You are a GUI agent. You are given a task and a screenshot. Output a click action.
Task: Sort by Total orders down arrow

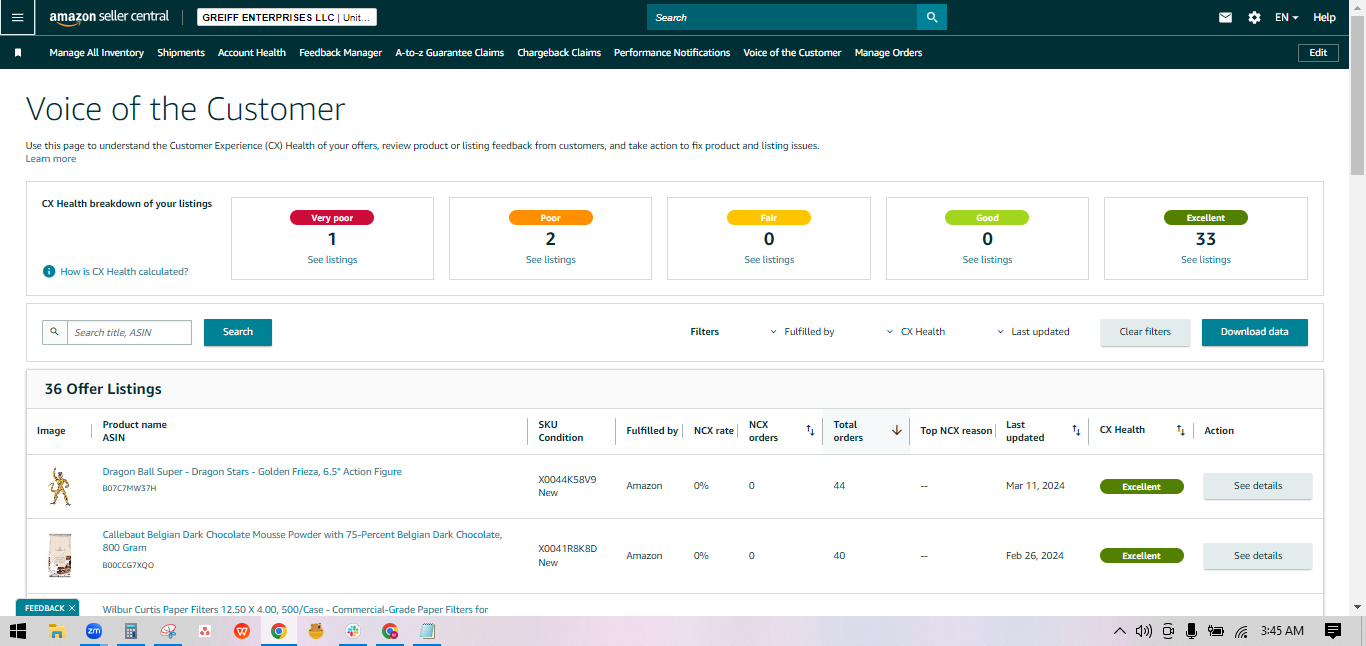point(897,430)
